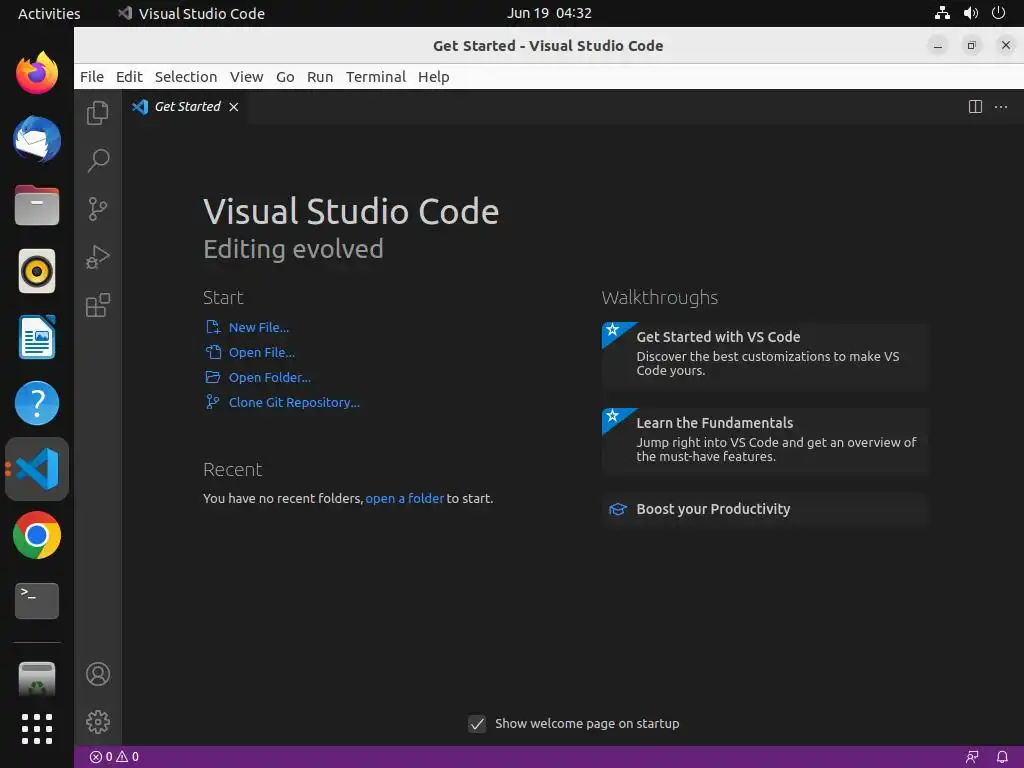Open the Help menu

434,77
